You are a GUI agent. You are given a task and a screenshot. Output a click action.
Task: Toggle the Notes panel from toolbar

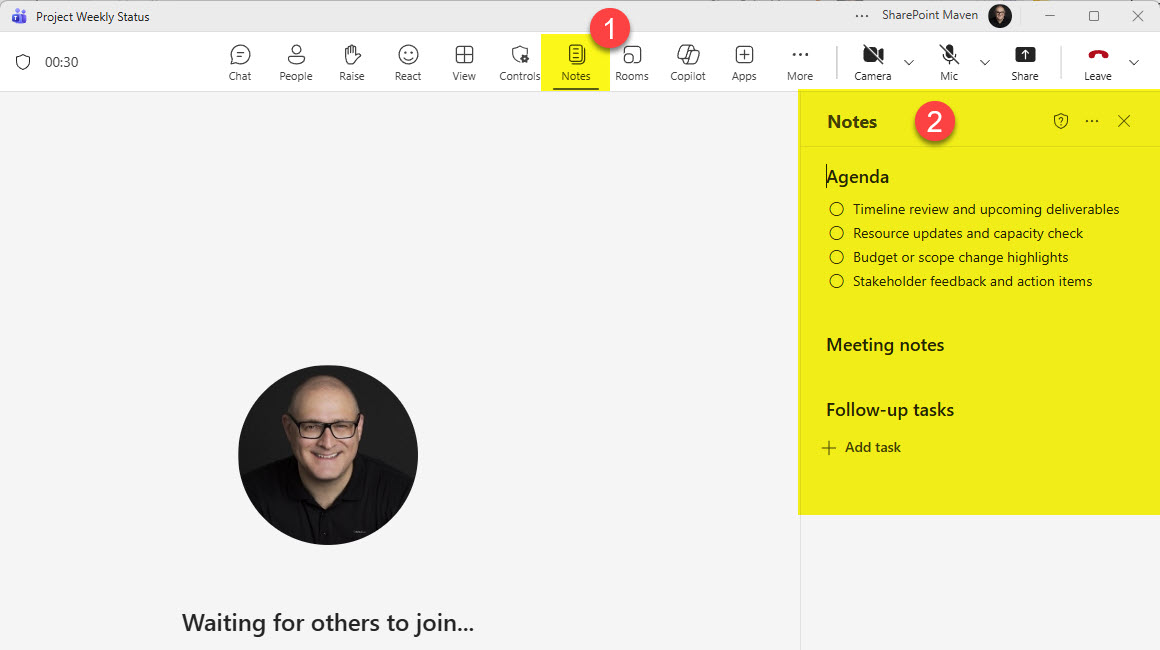click(x=576, y=63)
